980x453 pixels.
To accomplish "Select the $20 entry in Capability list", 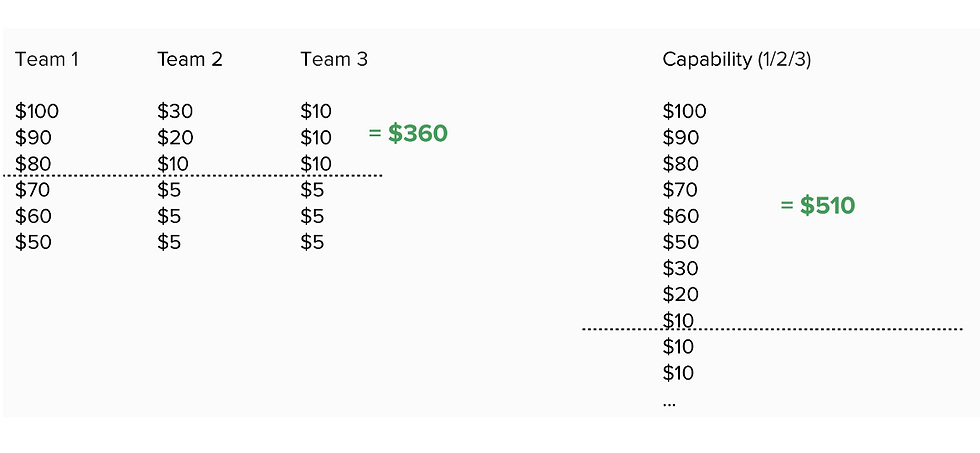I will pos(681,294).
